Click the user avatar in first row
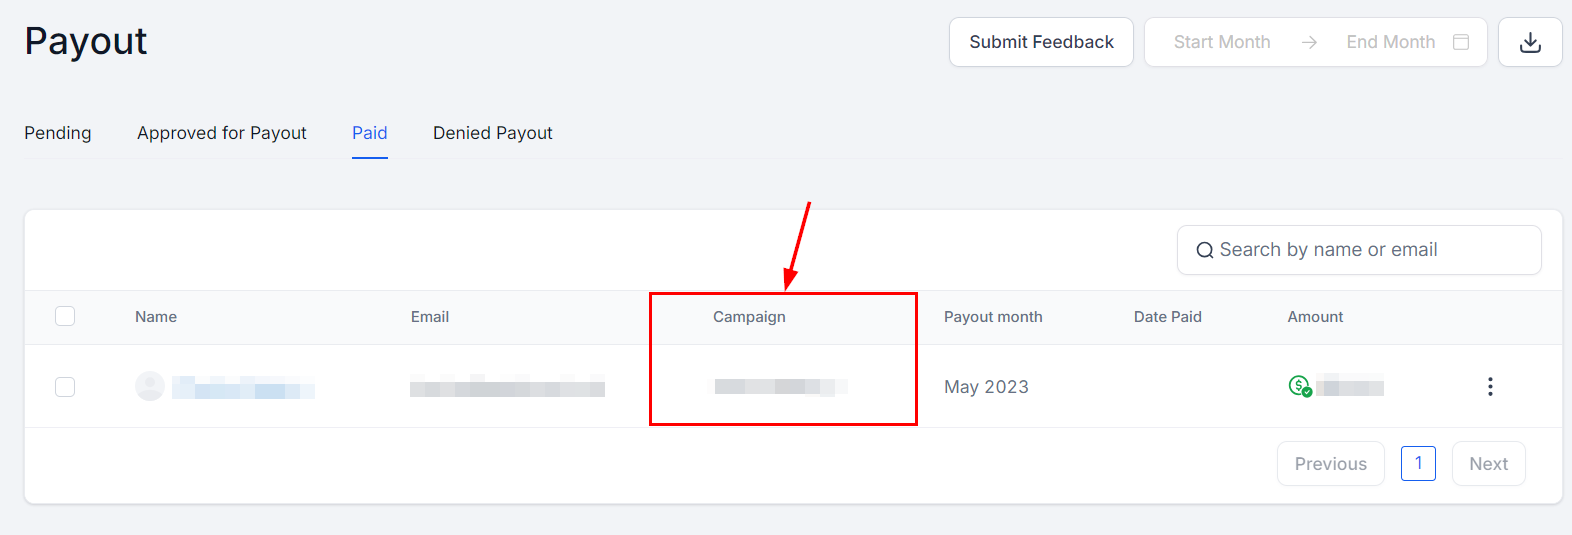Image resolution: width=1572 pixels, height=535 pixels. pos(150,386)
